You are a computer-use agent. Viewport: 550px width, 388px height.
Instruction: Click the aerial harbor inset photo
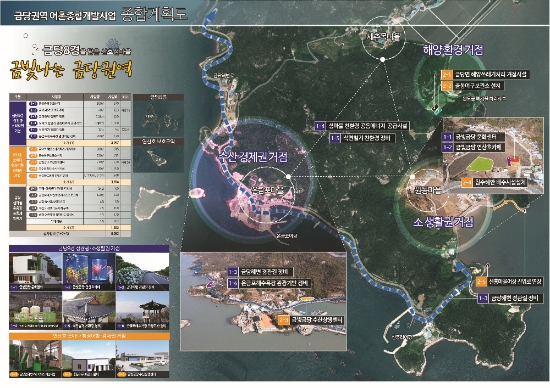click(x=263, y=301)
